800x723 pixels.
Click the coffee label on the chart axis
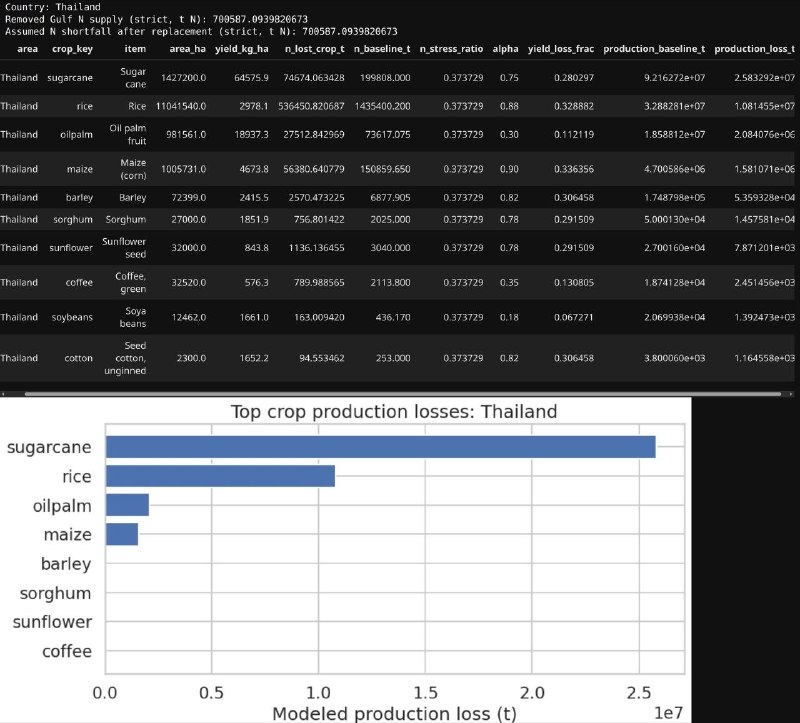pos(67,652)
